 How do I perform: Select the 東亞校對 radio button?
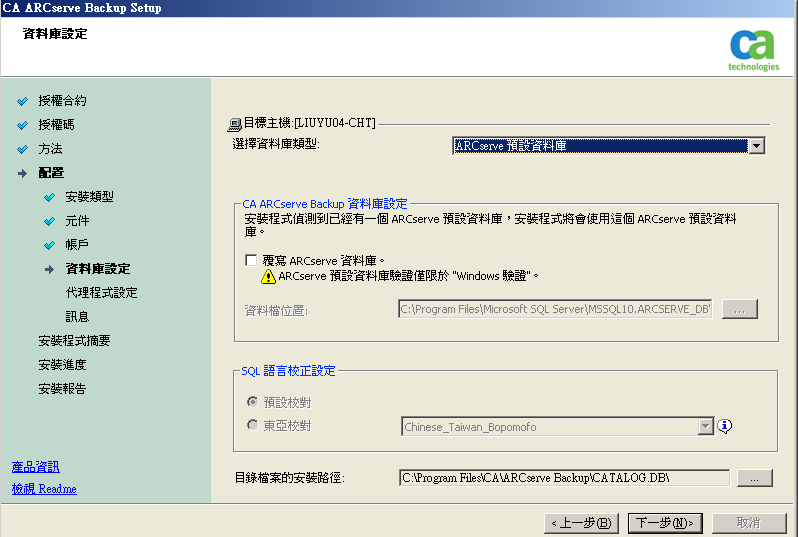(252, 425)
